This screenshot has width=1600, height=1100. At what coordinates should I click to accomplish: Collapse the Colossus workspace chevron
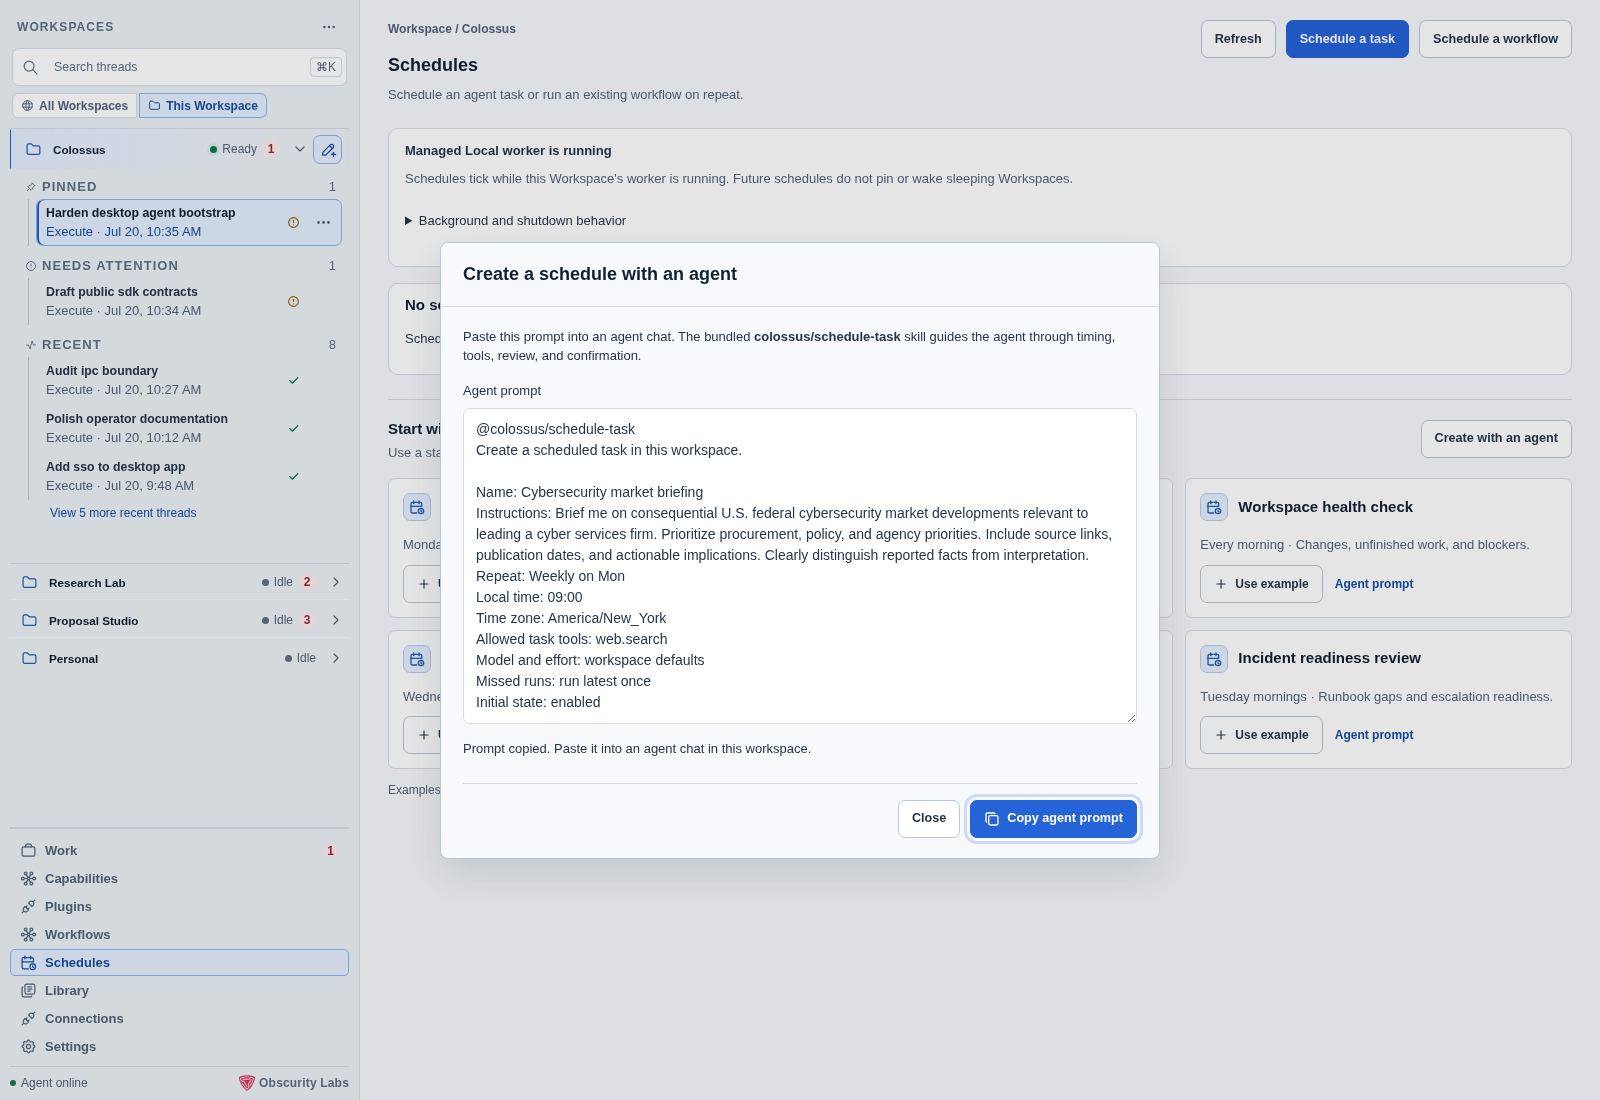click(x=299, y=149)
